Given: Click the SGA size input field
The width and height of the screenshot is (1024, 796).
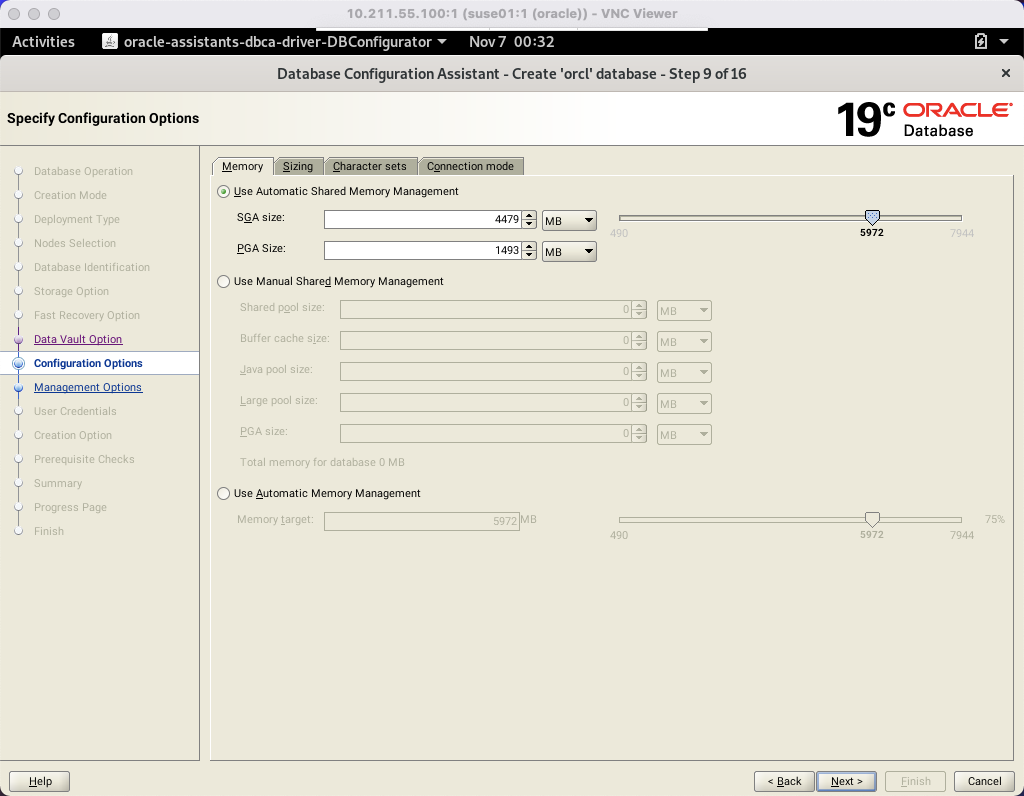Looking at the screenshot, I should 423,220.
